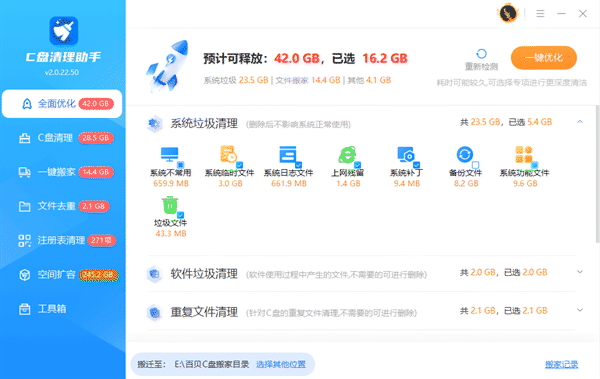Open 注册表清理 in sidebar
600x379 pixels.
coord(62,240)
